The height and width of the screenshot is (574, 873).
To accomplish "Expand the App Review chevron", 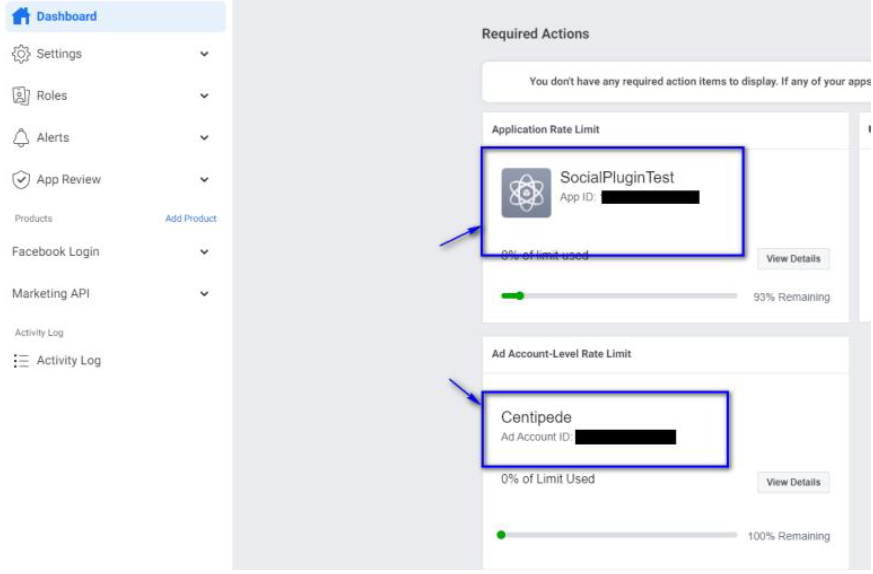I will (x=204, y=180).
